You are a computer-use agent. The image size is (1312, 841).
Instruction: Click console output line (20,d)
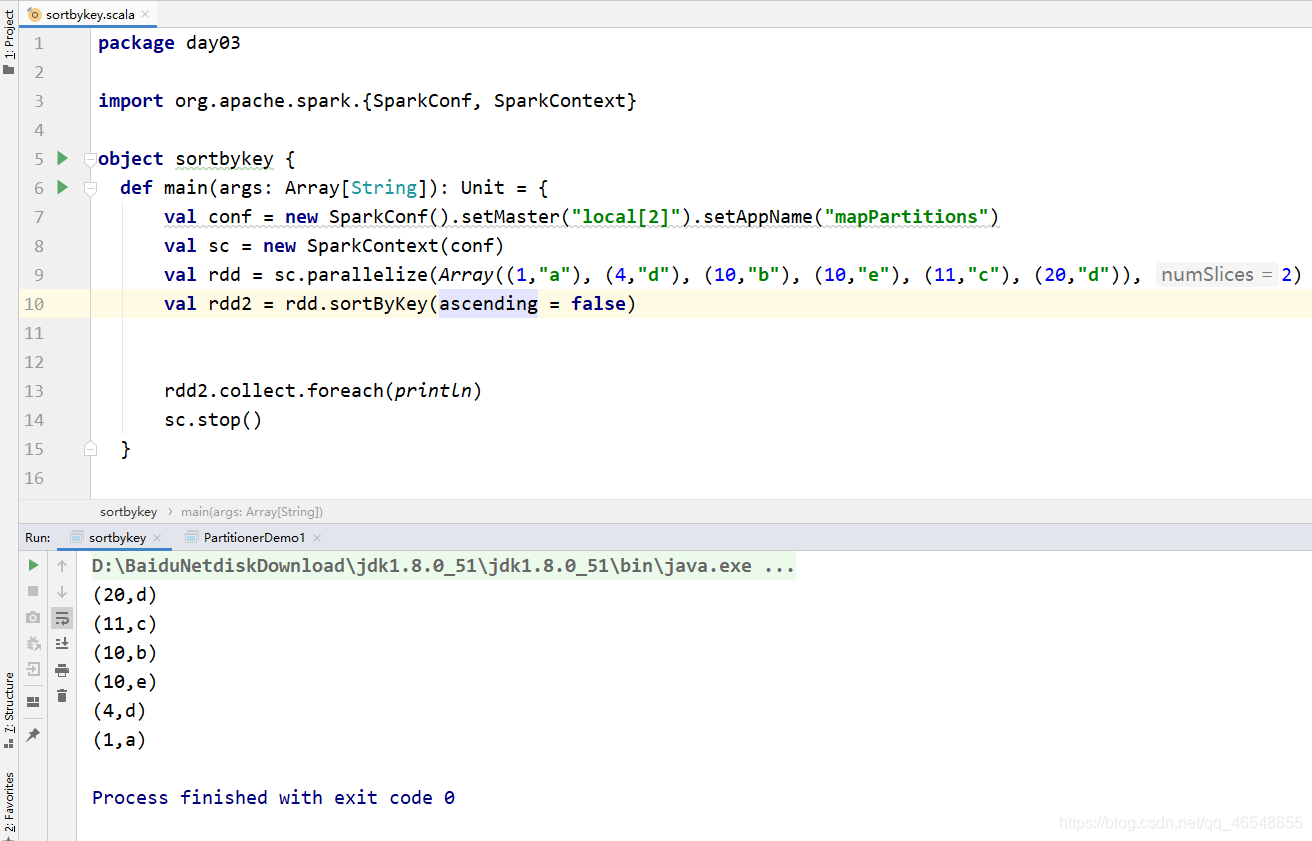pyautogui.click(x=124, y=595)
